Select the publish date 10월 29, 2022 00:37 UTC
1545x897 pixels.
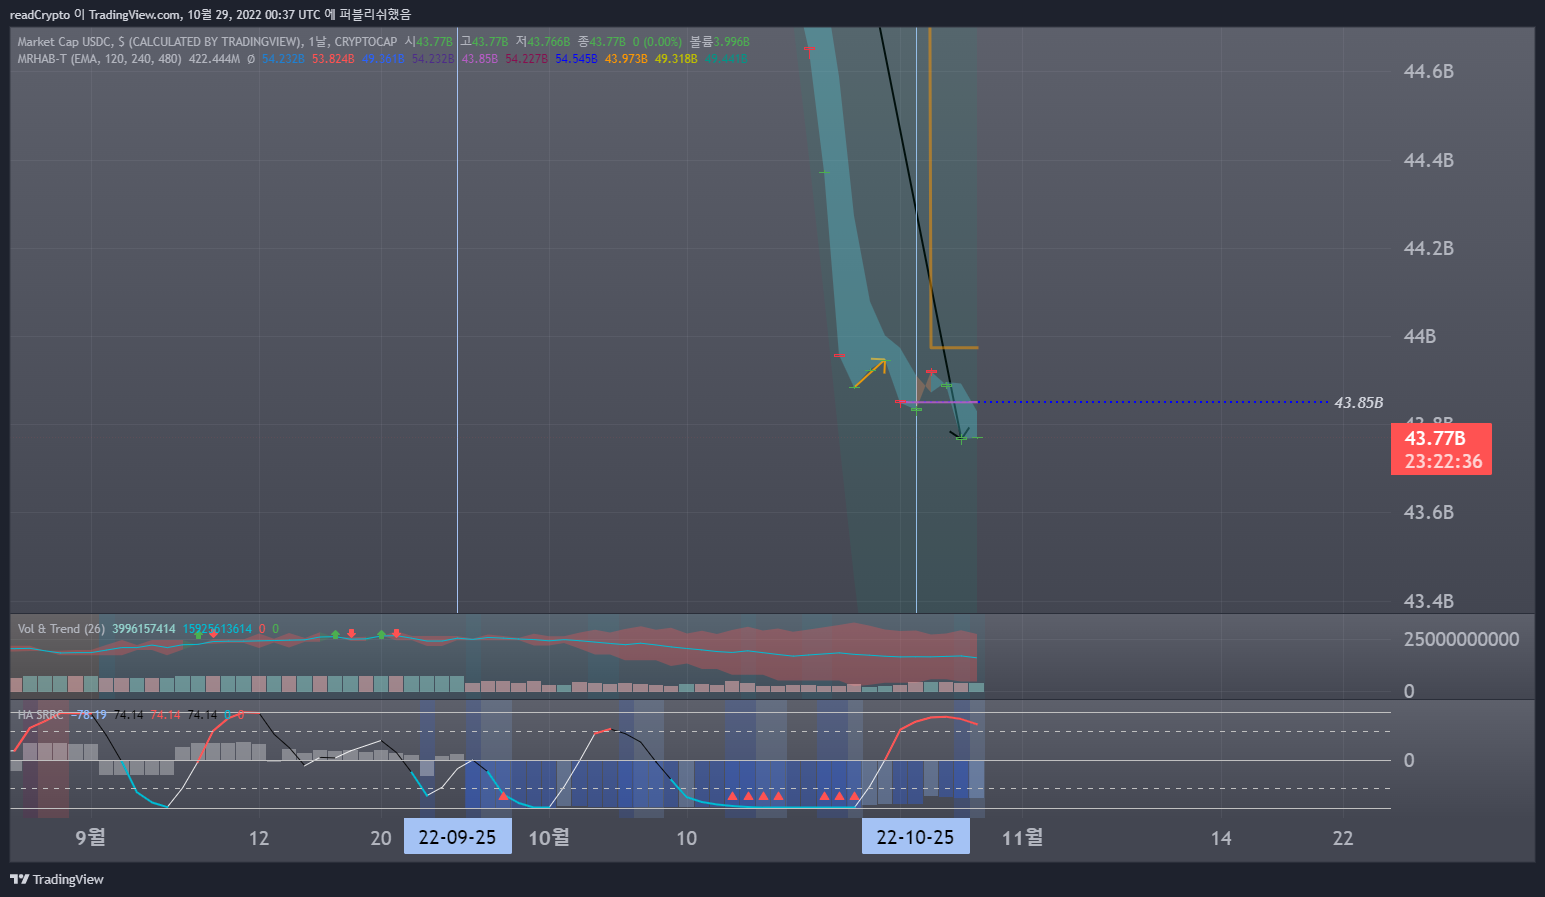254,15
